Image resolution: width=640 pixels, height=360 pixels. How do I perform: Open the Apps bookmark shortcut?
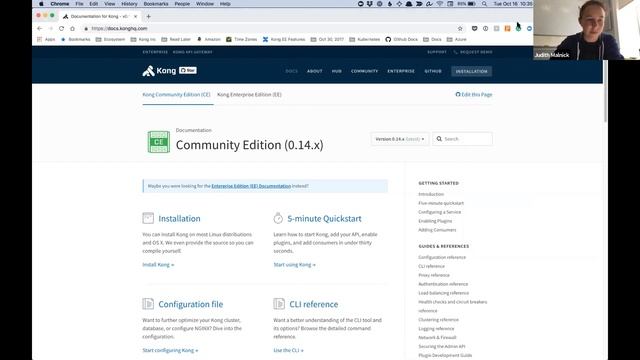point(46,40)
